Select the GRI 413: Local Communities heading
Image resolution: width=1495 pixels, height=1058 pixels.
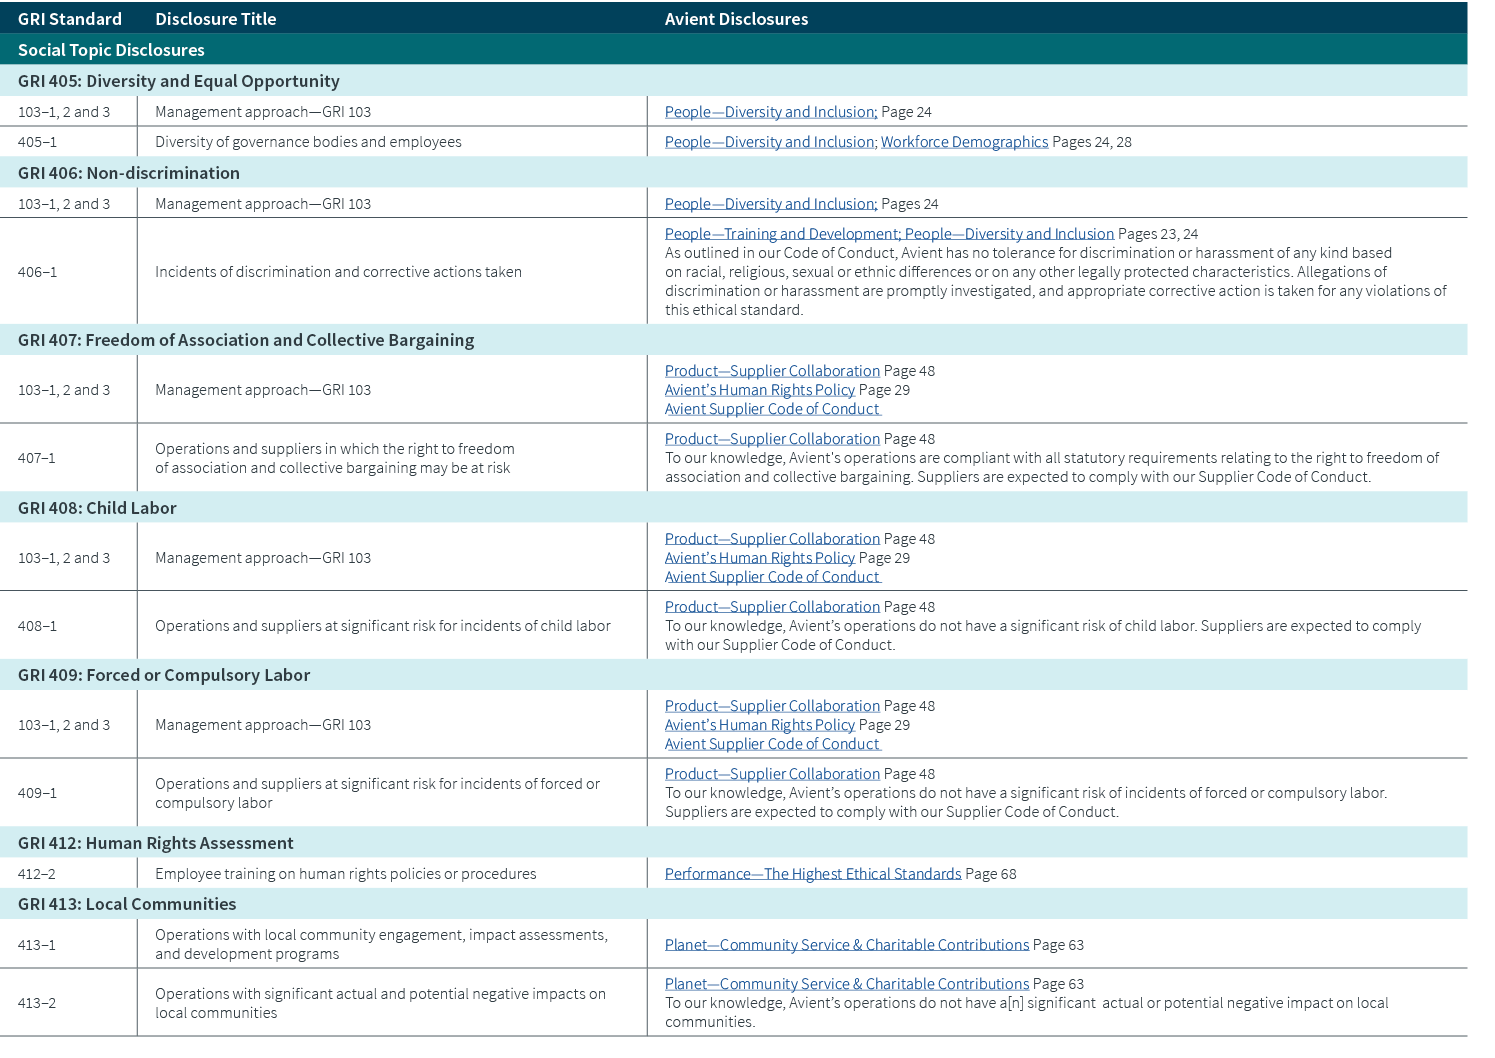pos(127,904)
